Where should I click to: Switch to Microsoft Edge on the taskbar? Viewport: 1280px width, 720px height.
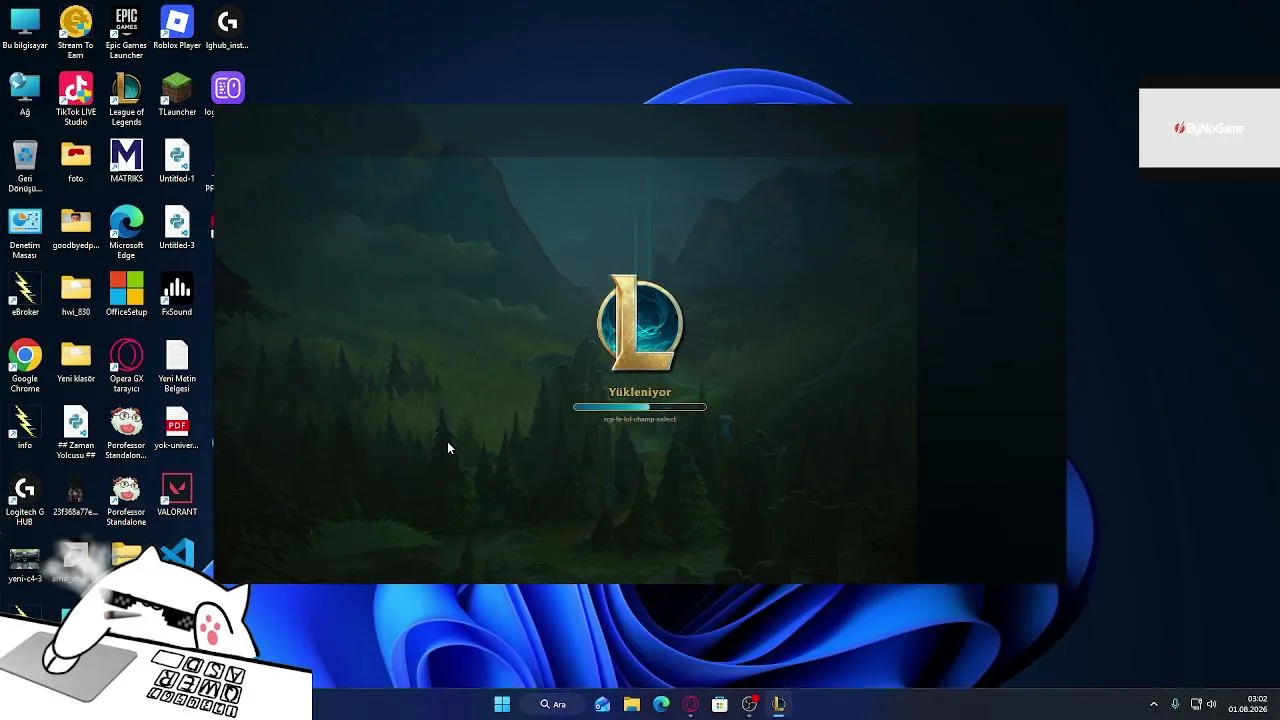[661, 704]
